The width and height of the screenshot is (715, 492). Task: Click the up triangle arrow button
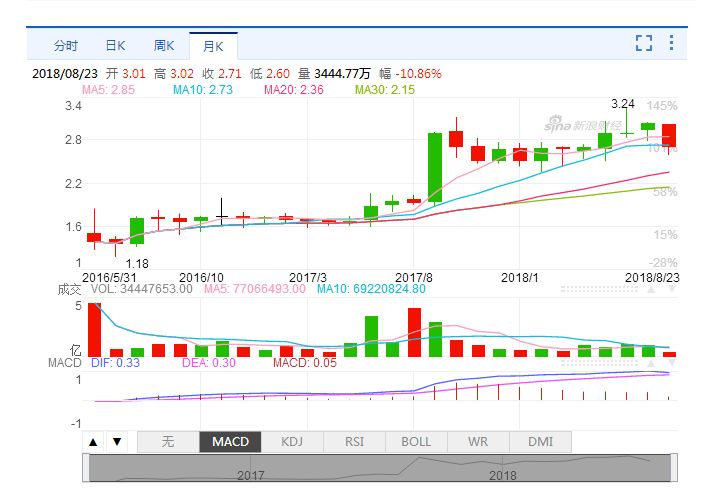tap(93, 441)
